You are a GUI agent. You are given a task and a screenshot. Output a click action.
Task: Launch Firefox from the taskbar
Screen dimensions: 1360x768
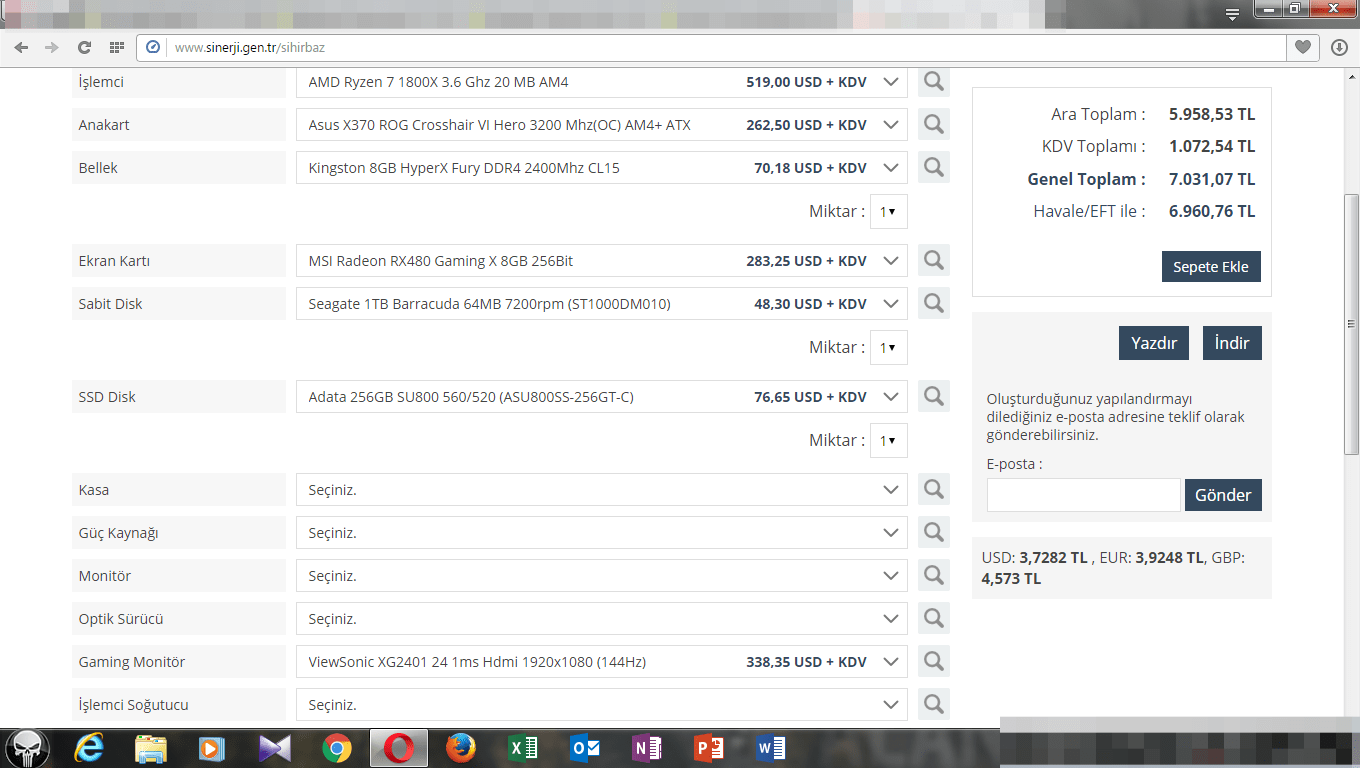[x=461, y=748]
